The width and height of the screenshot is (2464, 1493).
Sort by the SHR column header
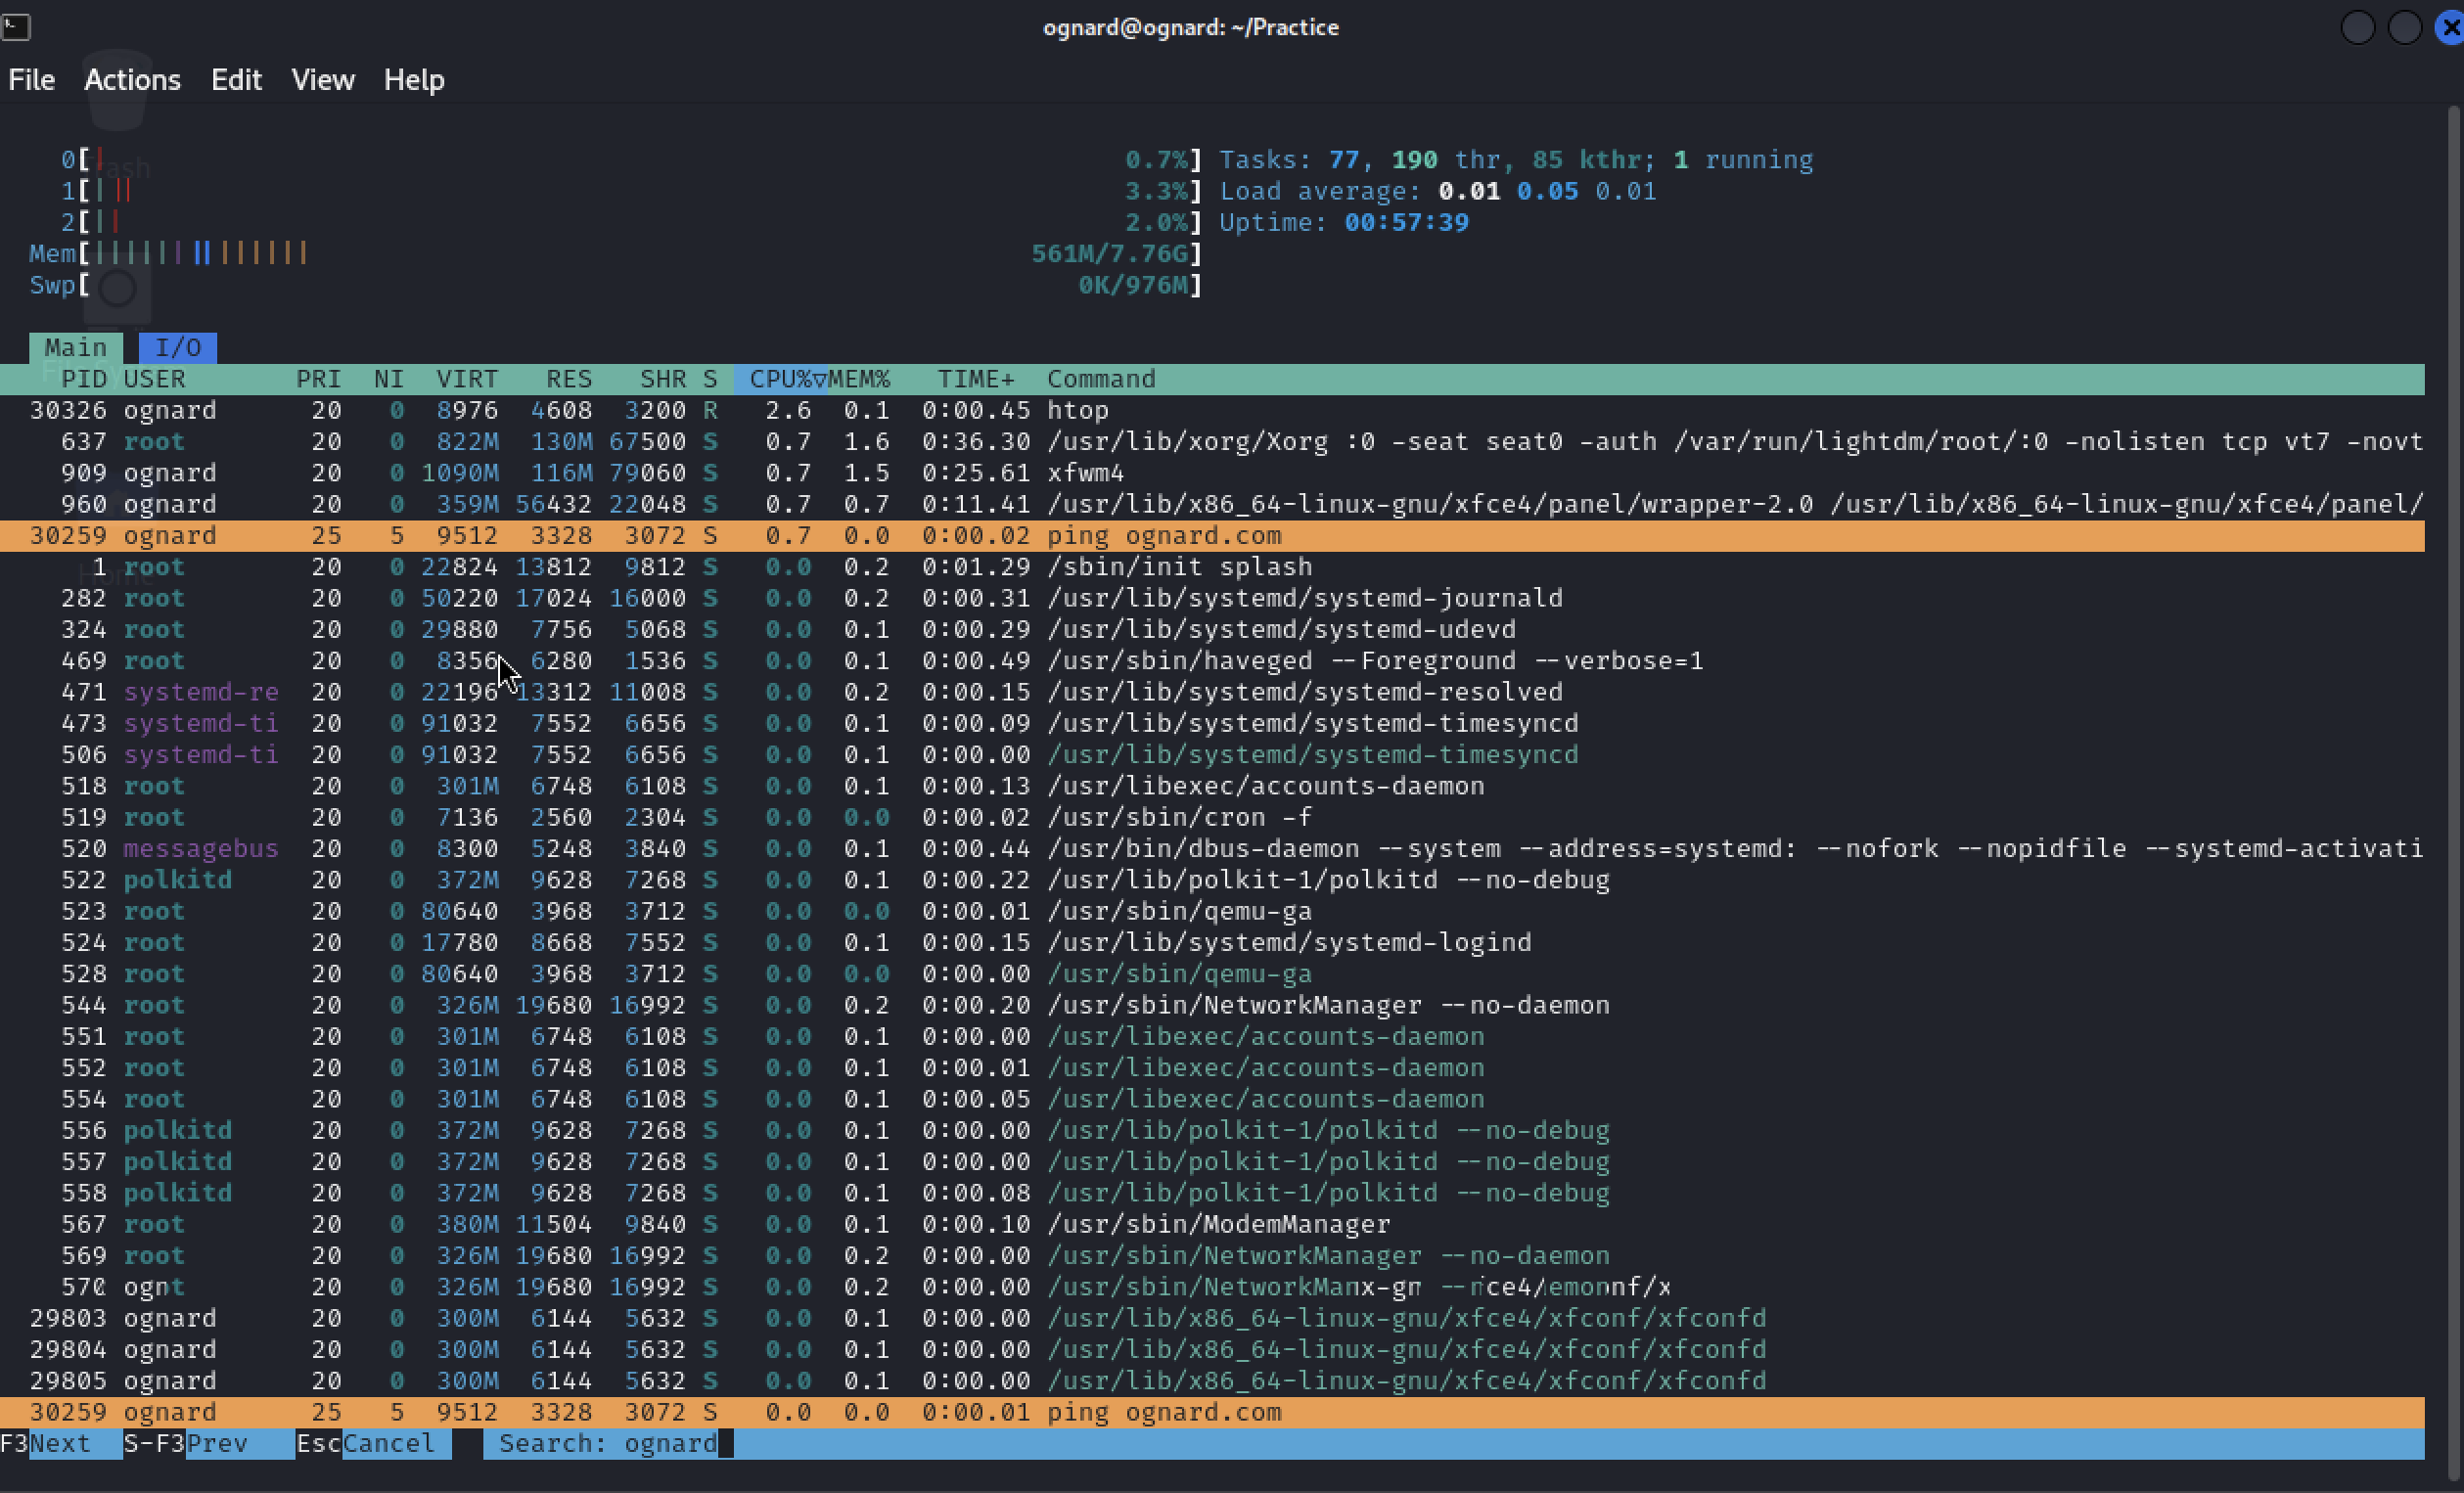(663, 379)
